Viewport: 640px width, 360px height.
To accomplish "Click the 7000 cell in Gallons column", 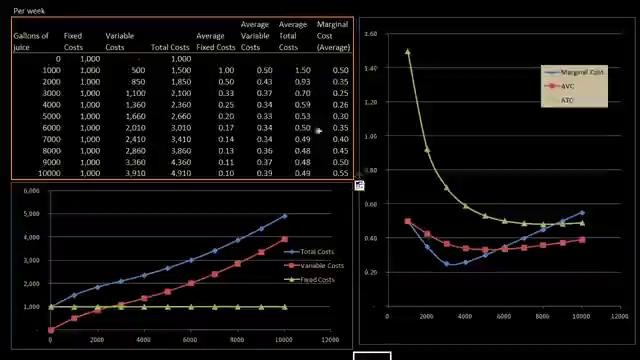I will point(51,139).
